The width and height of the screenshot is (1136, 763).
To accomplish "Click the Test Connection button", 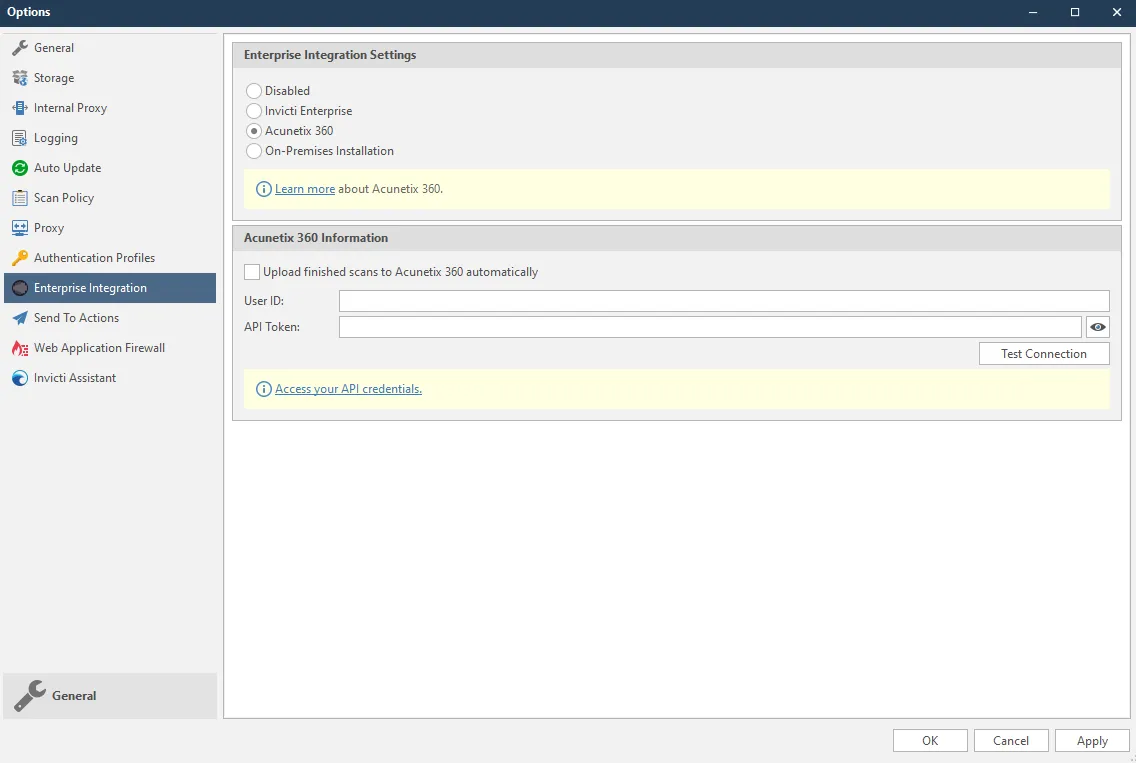I will (x=1044, y=354).
